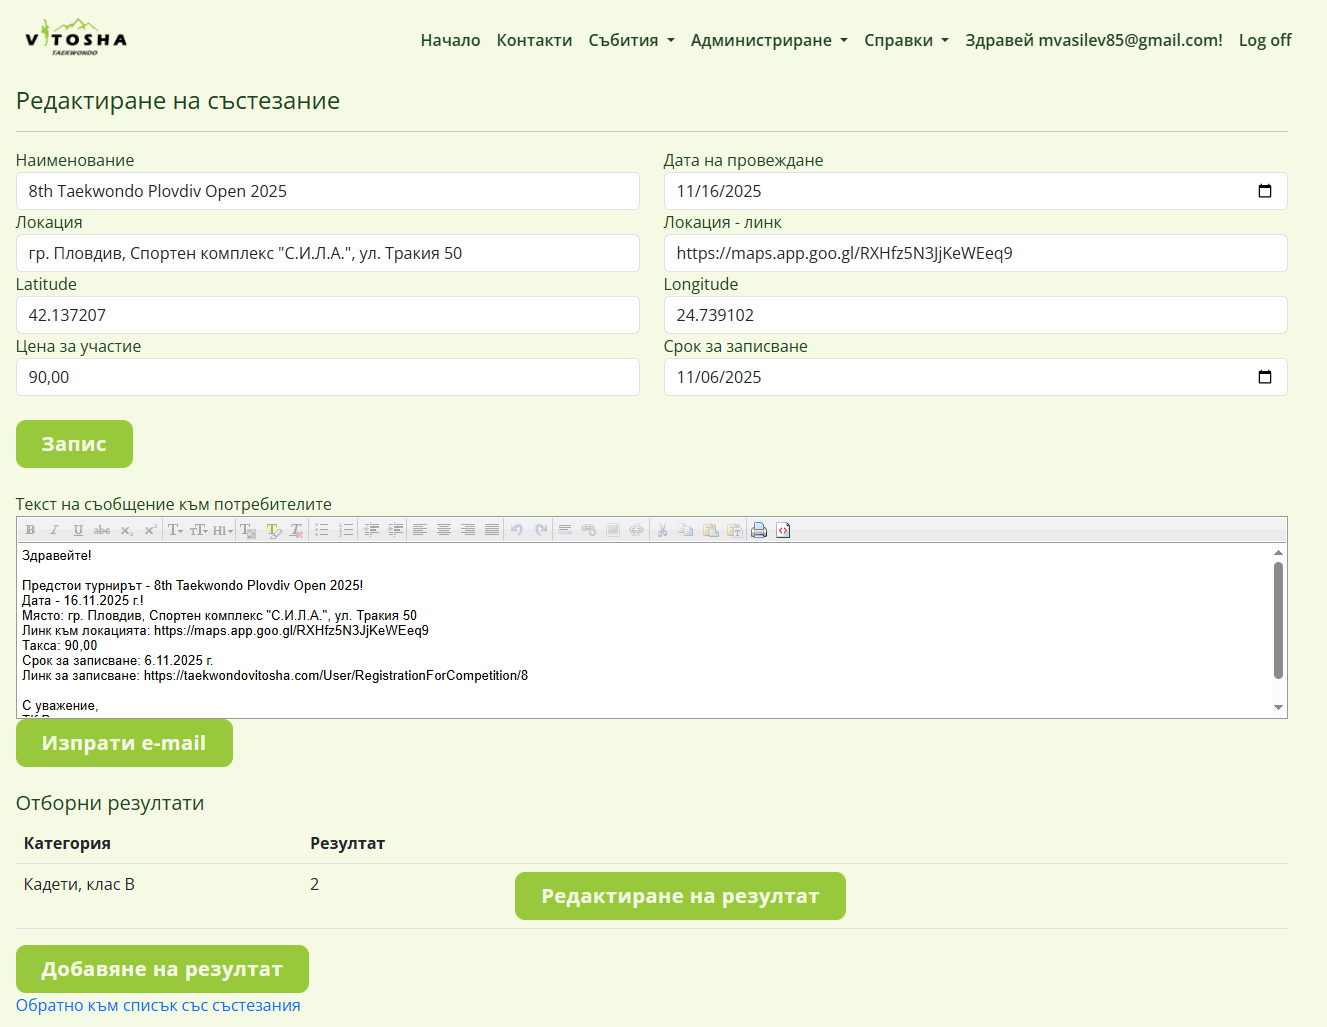Click the remove formatting icon
This screenshot has width=1327, height=1027.
coord(296,530)
